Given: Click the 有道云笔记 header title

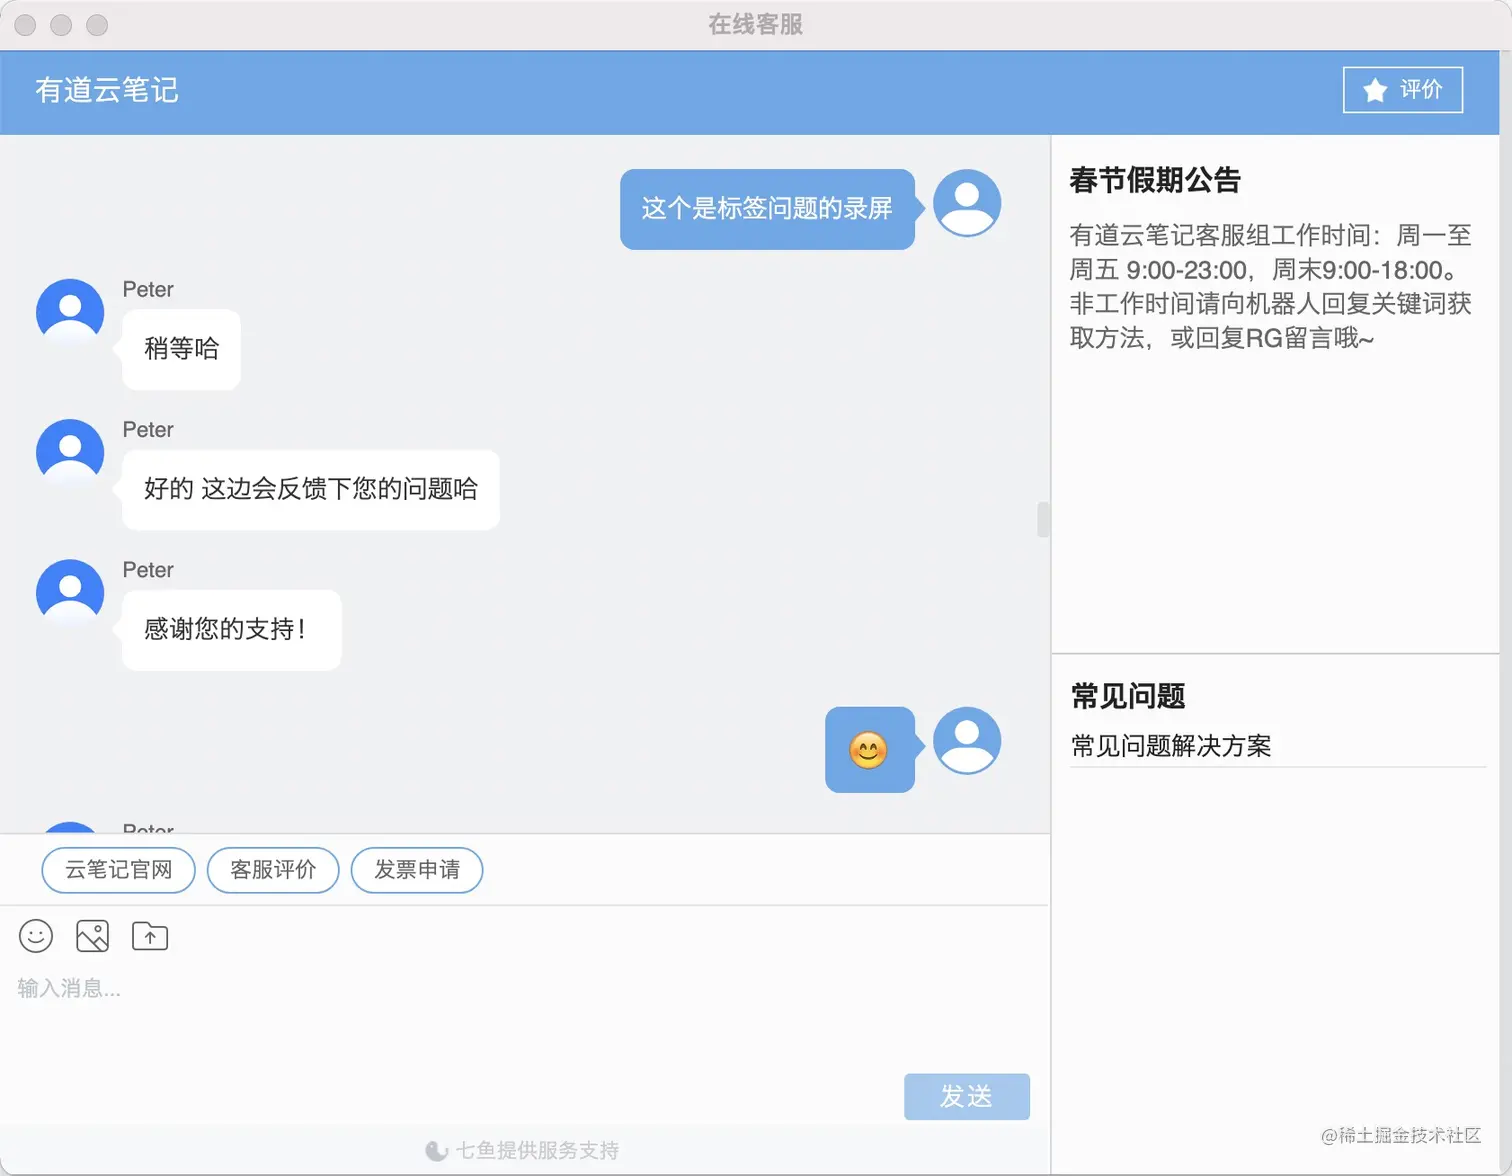Looking at the screenshot, I should 107,90.
